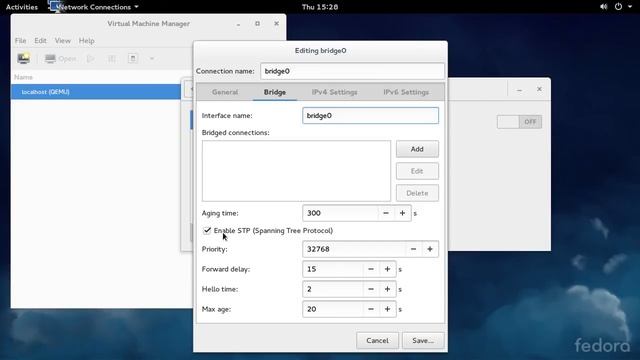Click the Delete bridged connection button
Screen dimensions: 640x360
[417, 193]
